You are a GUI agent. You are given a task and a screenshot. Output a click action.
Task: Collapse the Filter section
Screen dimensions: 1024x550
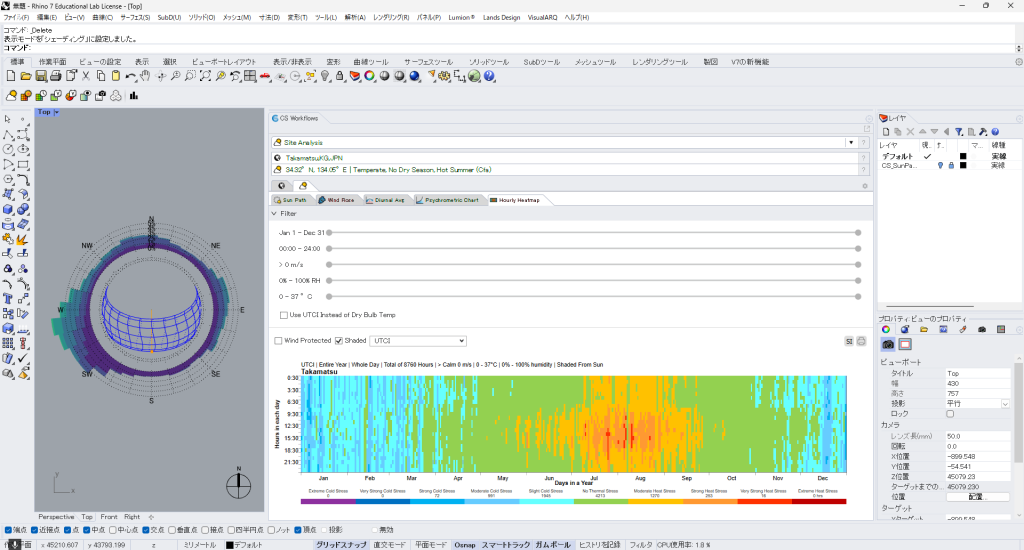click(275, 213)
